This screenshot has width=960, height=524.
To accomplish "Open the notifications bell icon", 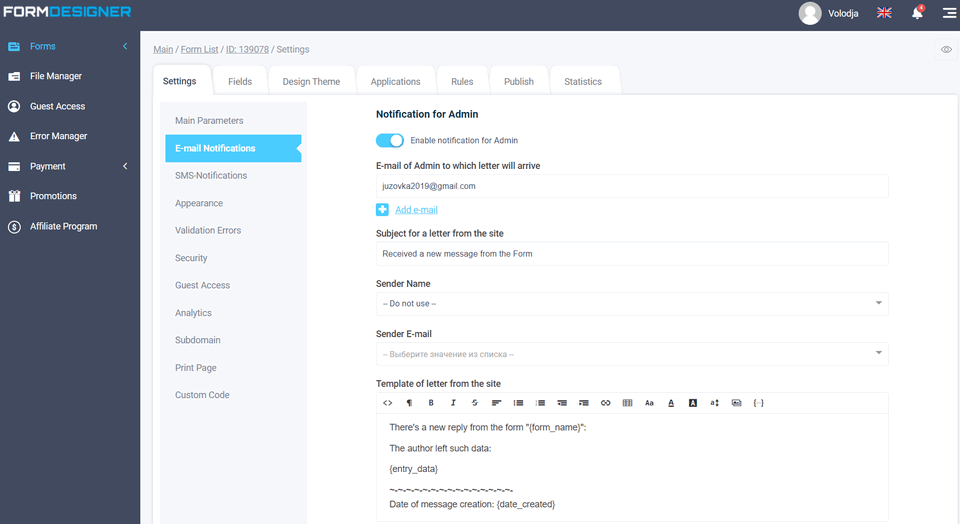I will (x=916, y=13).
